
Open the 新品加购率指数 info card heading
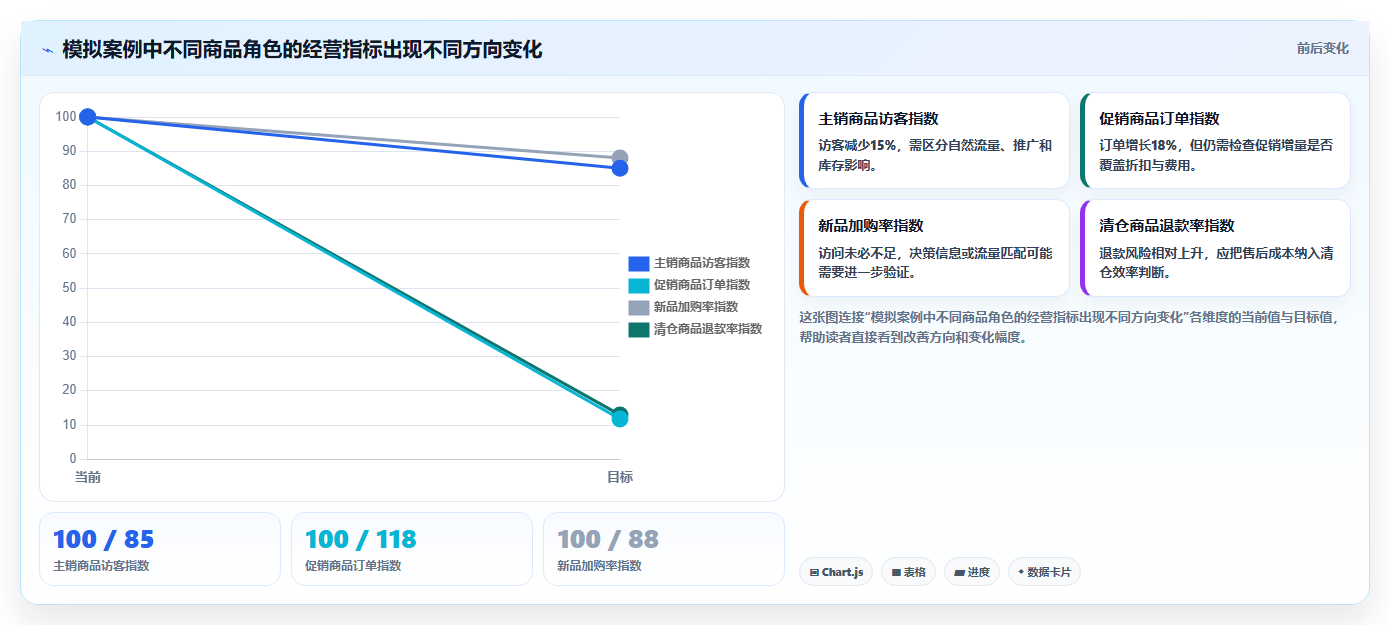[870, 226]
